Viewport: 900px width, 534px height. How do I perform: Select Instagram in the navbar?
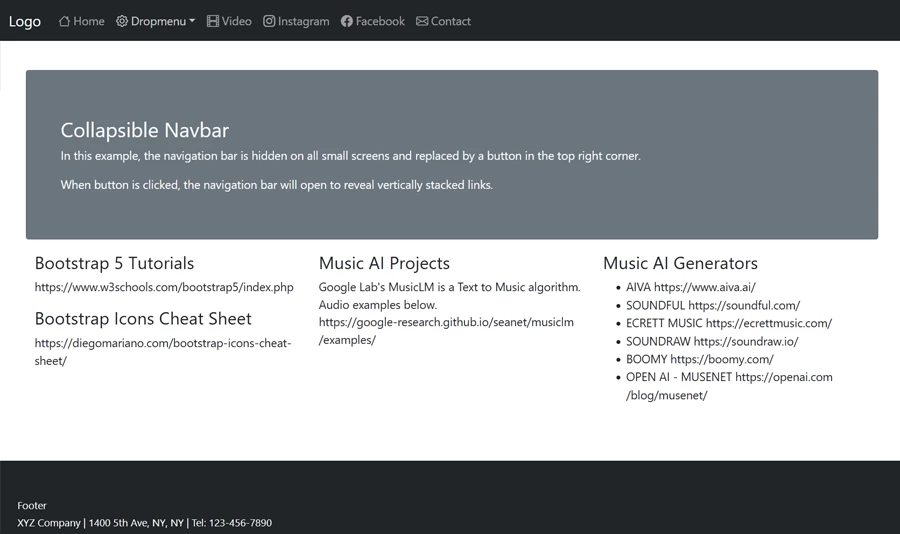click(x=297, y=21)
